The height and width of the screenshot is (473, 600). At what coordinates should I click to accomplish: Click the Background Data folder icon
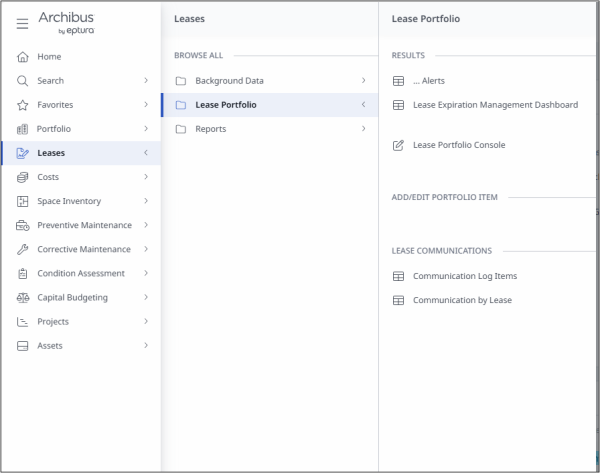point(181,81)
